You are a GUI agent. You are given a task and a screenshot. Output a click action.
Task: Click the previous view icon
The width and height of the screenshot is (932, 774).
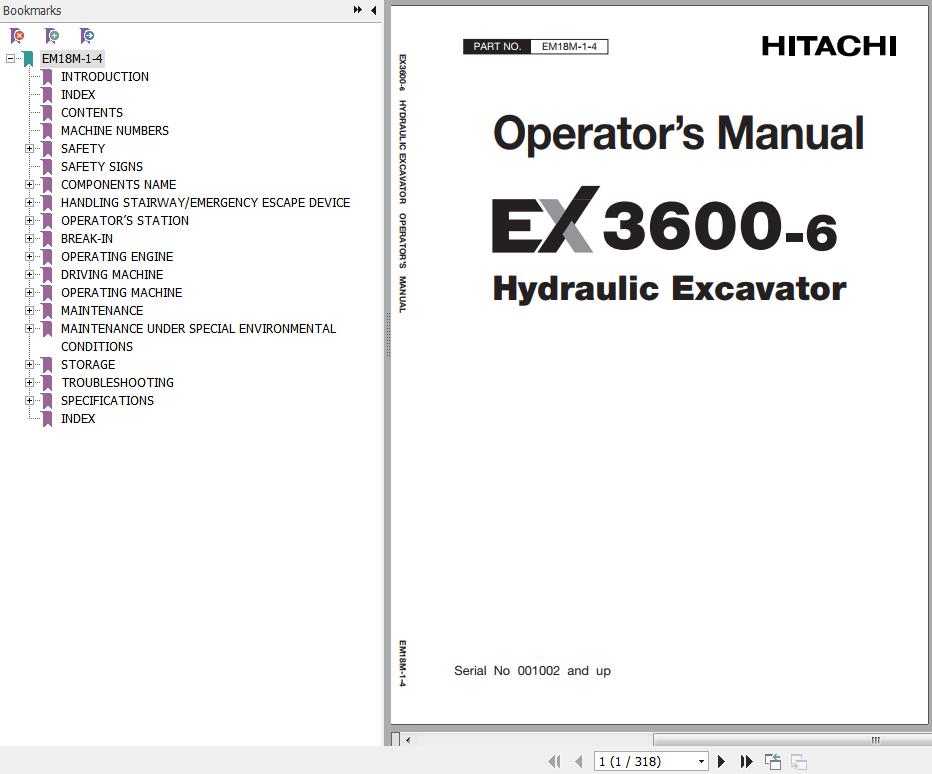click(x=773, y=762)
